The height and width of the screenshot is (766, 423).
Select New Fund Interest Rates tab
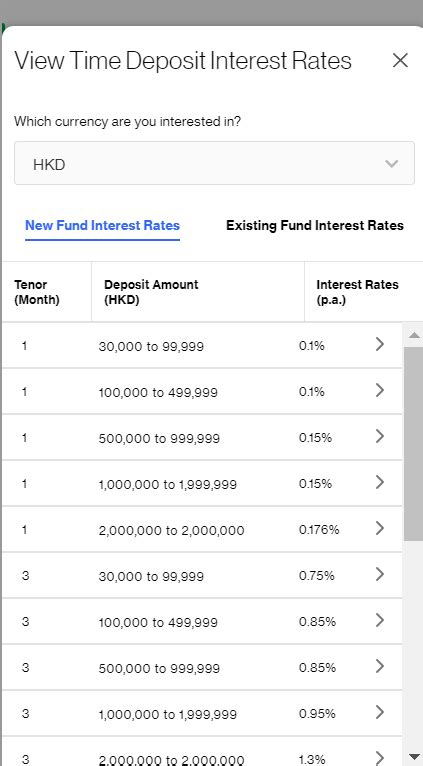102,226
